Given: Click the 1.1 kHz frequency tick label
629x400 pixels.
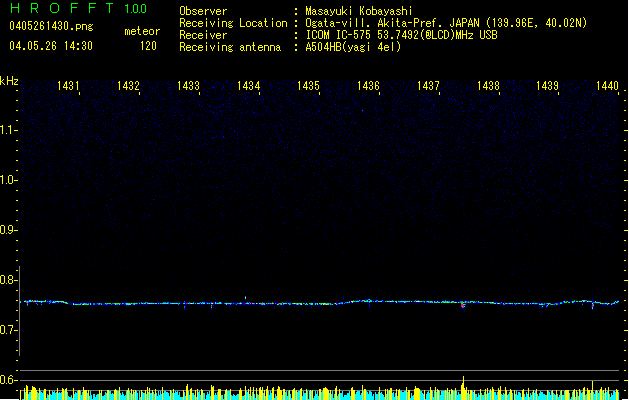Looking at the screenshot, I should pyautogui.click(x=8, y=130).
